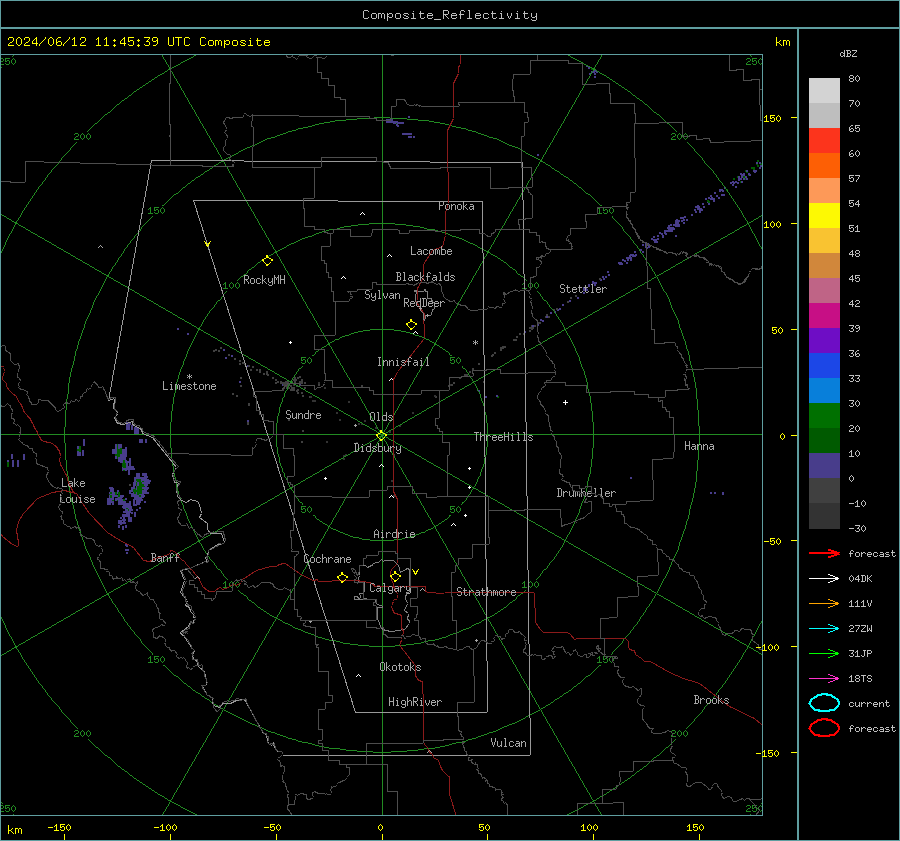Click the yellow diamond marker below RedDeer
The image size is (900, 841).
coord(412,325)
